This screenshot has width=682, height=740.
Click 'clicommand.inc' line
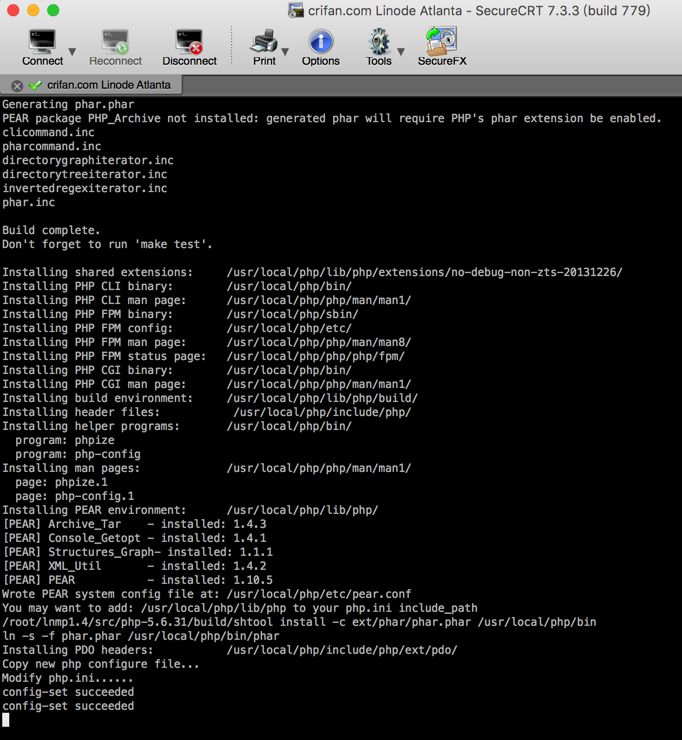48,132
